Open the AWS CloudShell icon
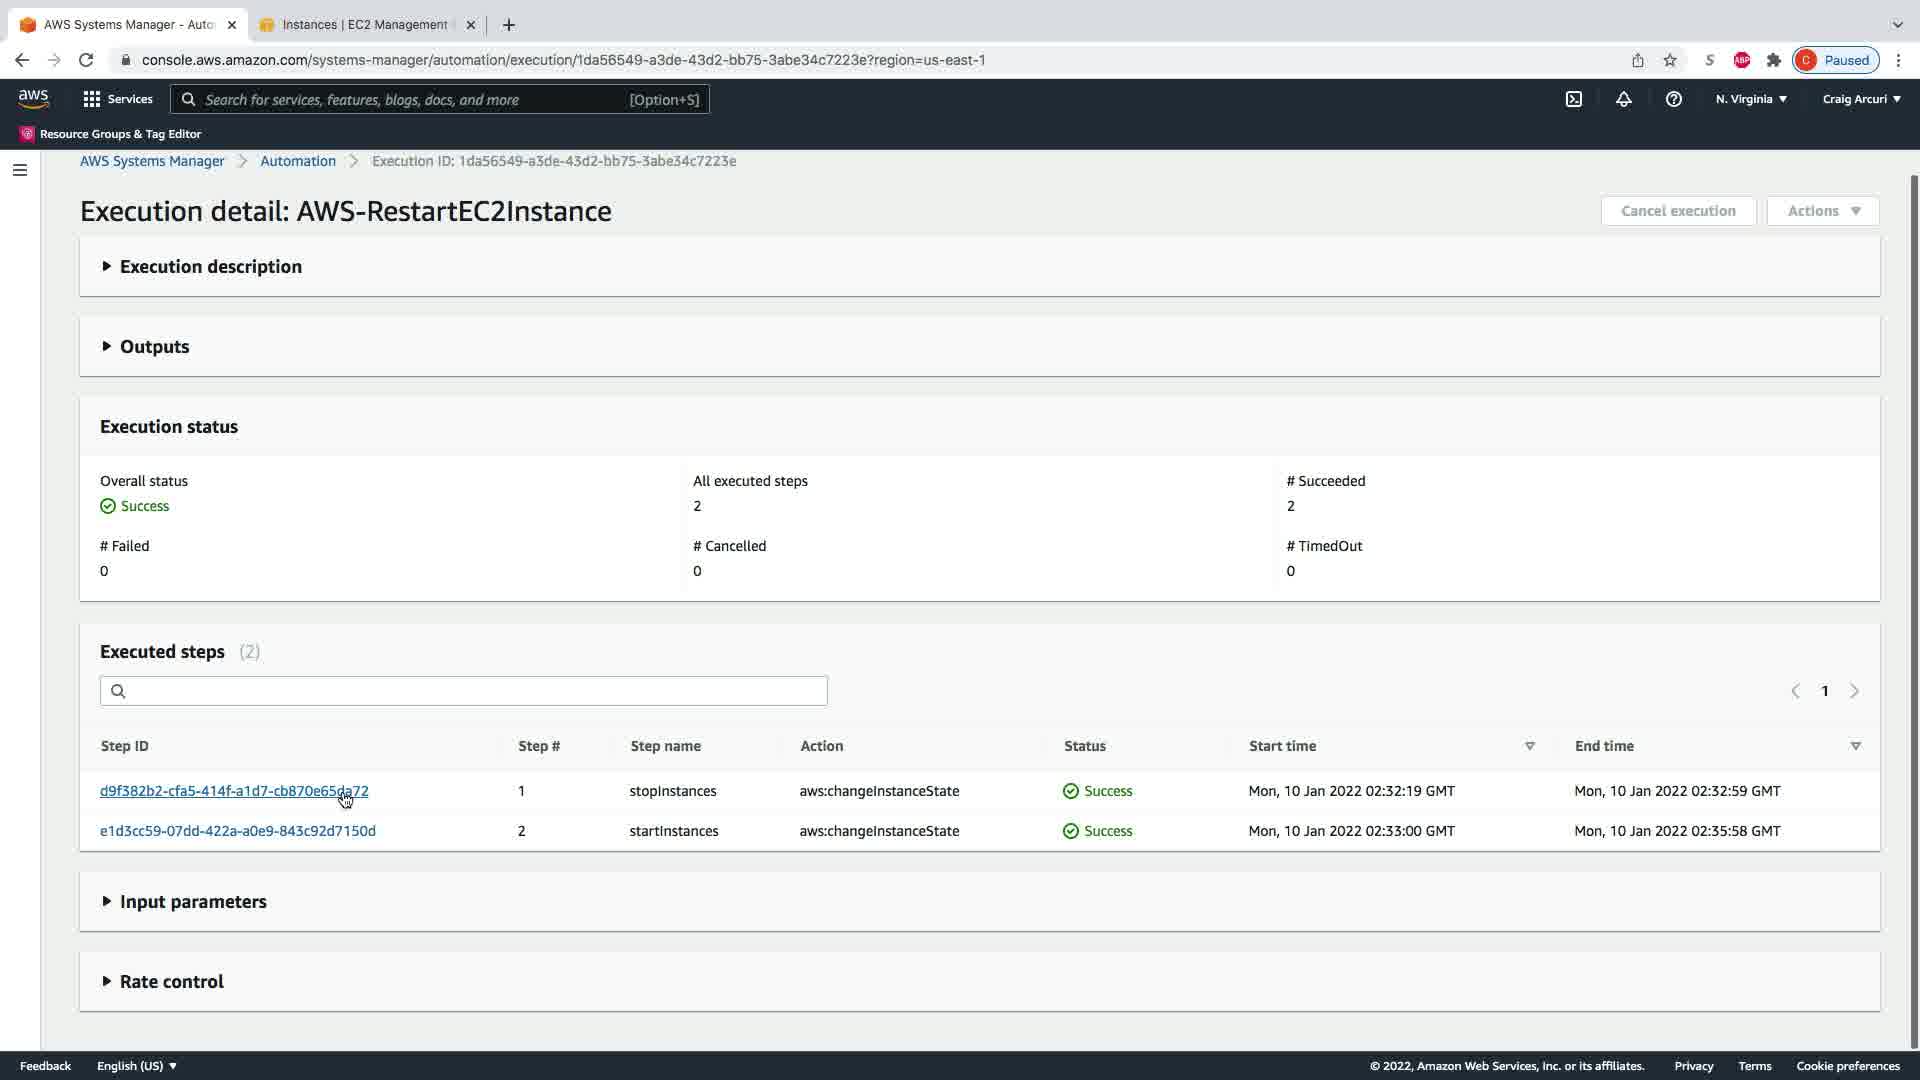This screenshot has height=1080, width=1920. [x=1574, y=99]
